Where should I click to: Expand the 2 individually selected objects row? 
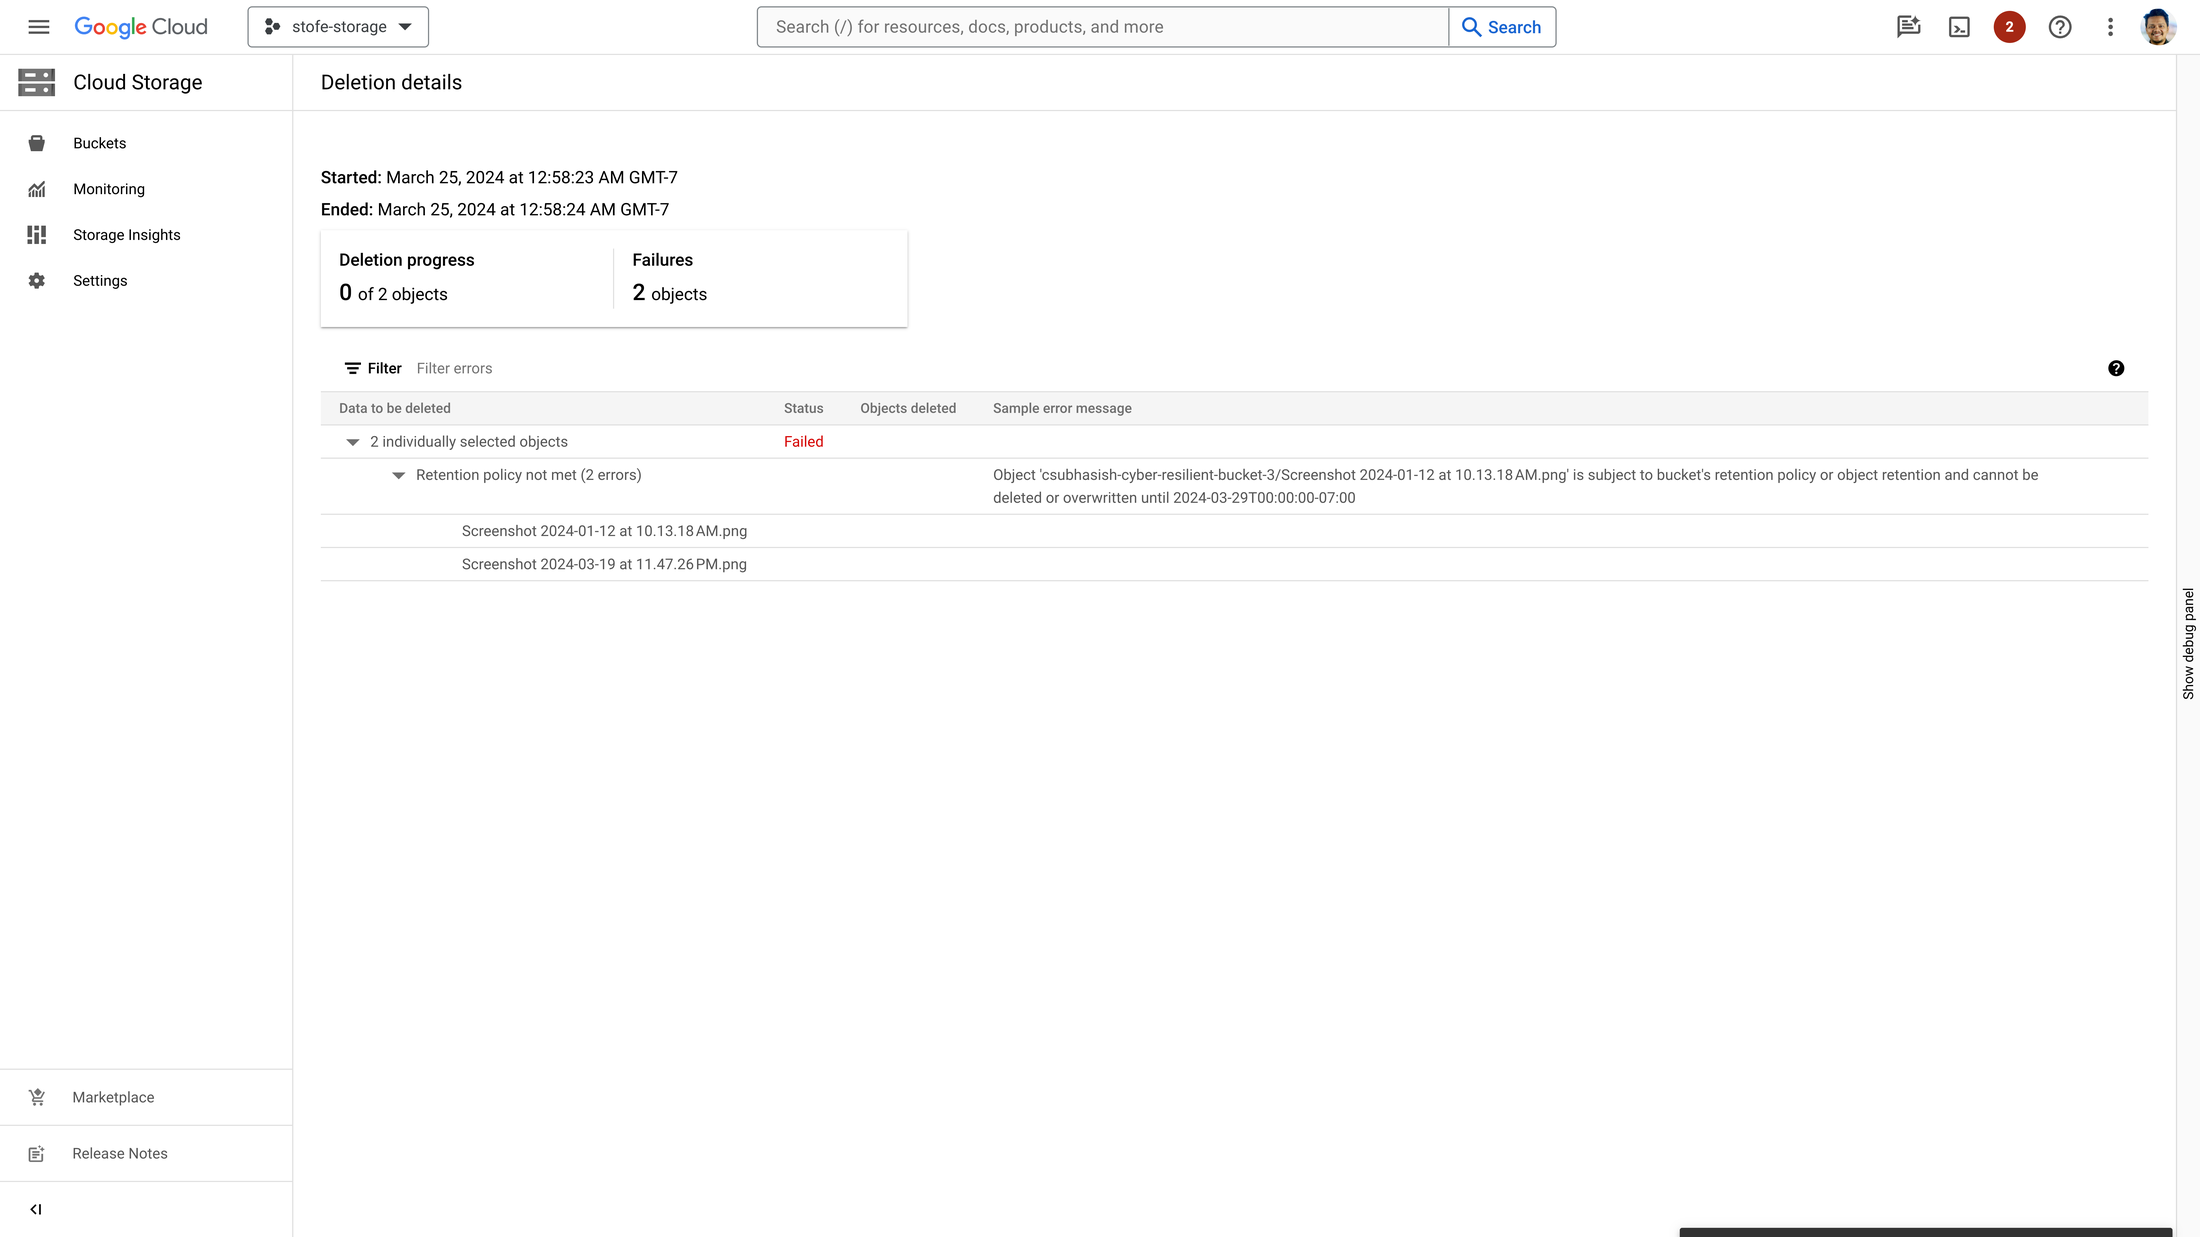tap(351, 443)
